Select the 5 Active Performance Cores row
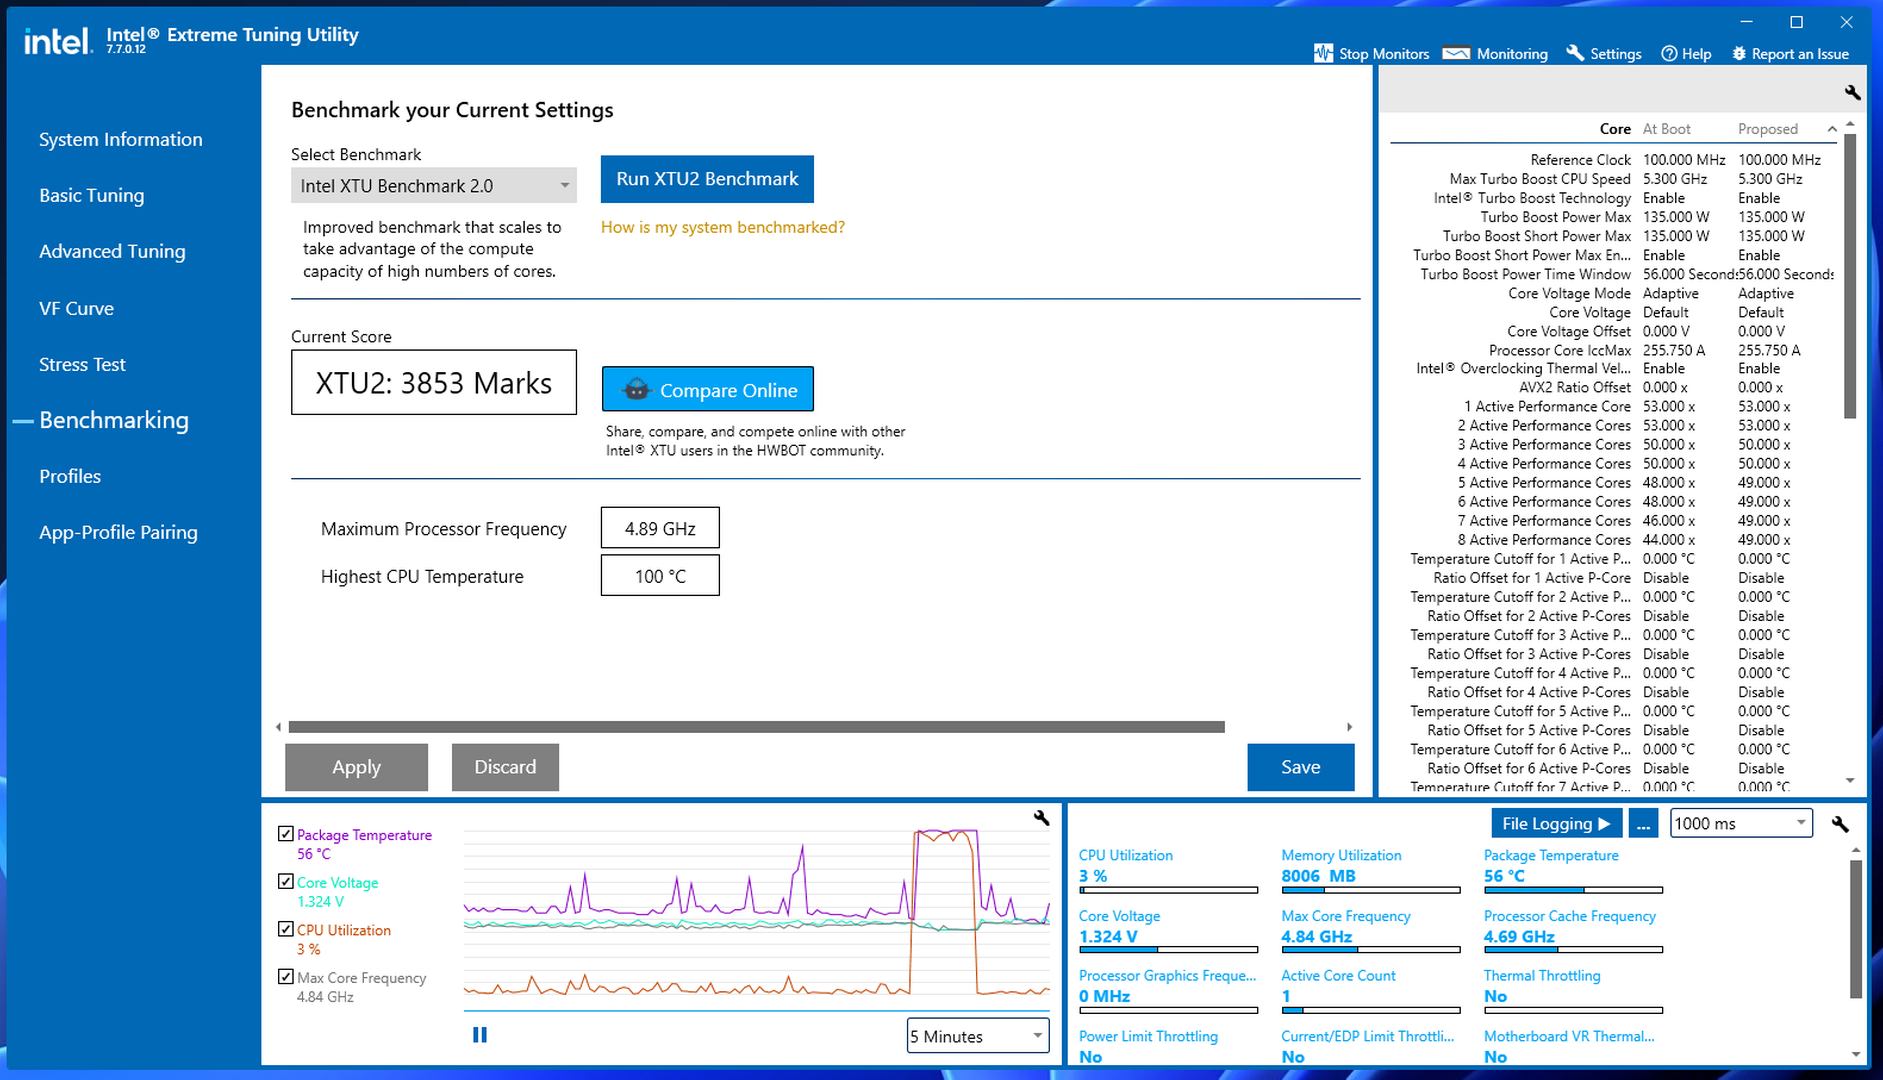Viewport: 1883px width, 1080px height. [x=1613, y=483]
